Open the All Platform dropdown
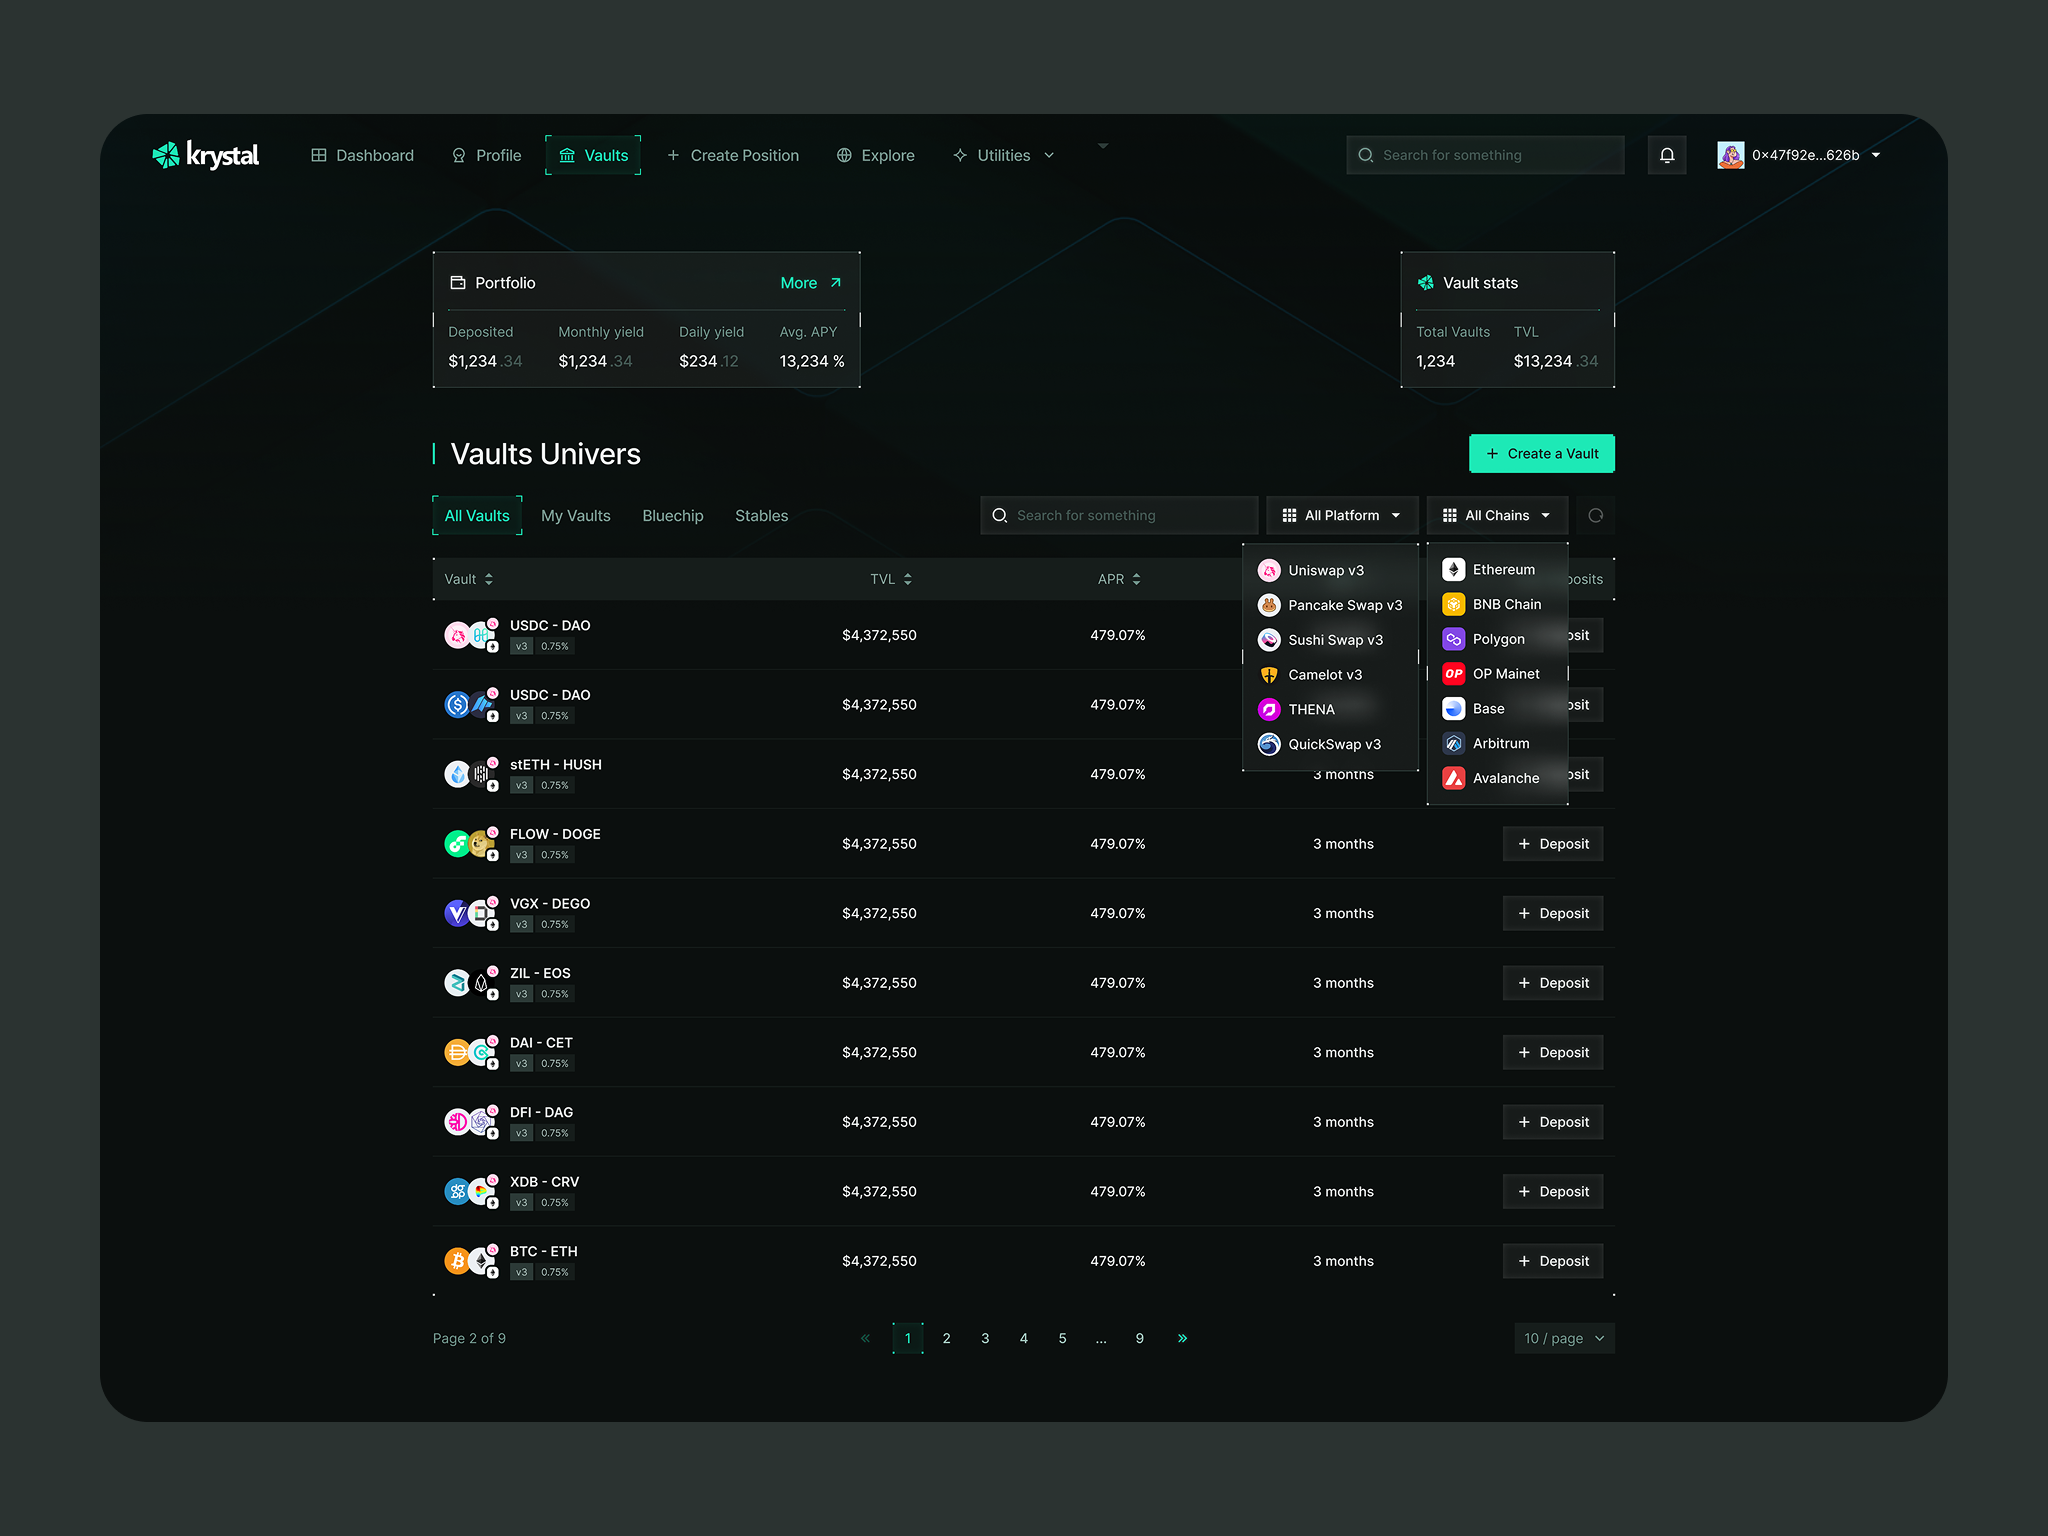Viewport: 2048px width, 1536px height. pyautogui.click(x=1341, y=515)
